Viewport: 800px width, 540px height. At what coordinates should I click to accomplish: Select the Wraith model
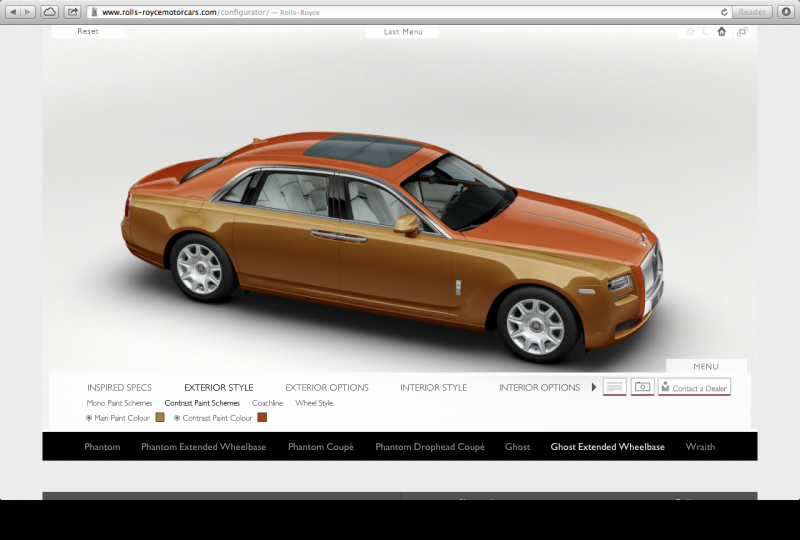[700, 447]
